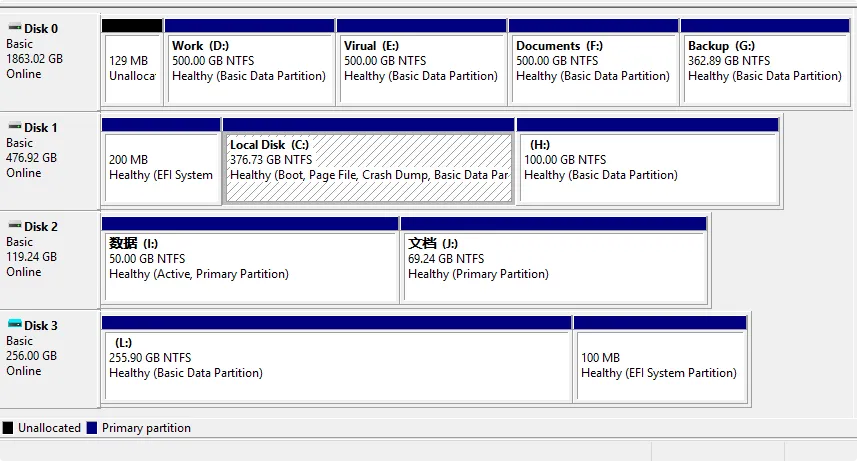Click the Unallocated legend label
Image resolution: width=857 pixels, height=461 pixels.
[49, 428]
